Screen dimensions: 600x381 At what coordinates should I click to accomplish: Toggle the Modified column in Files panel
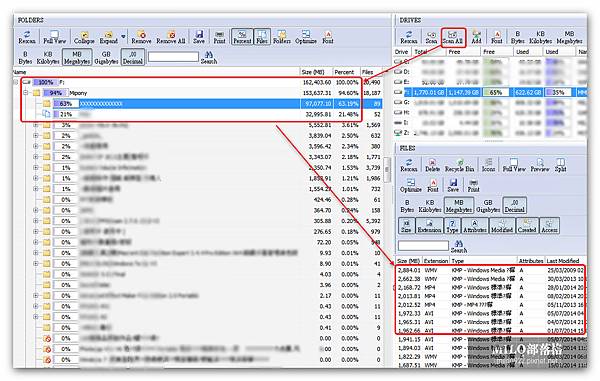[x=502, y=226]
